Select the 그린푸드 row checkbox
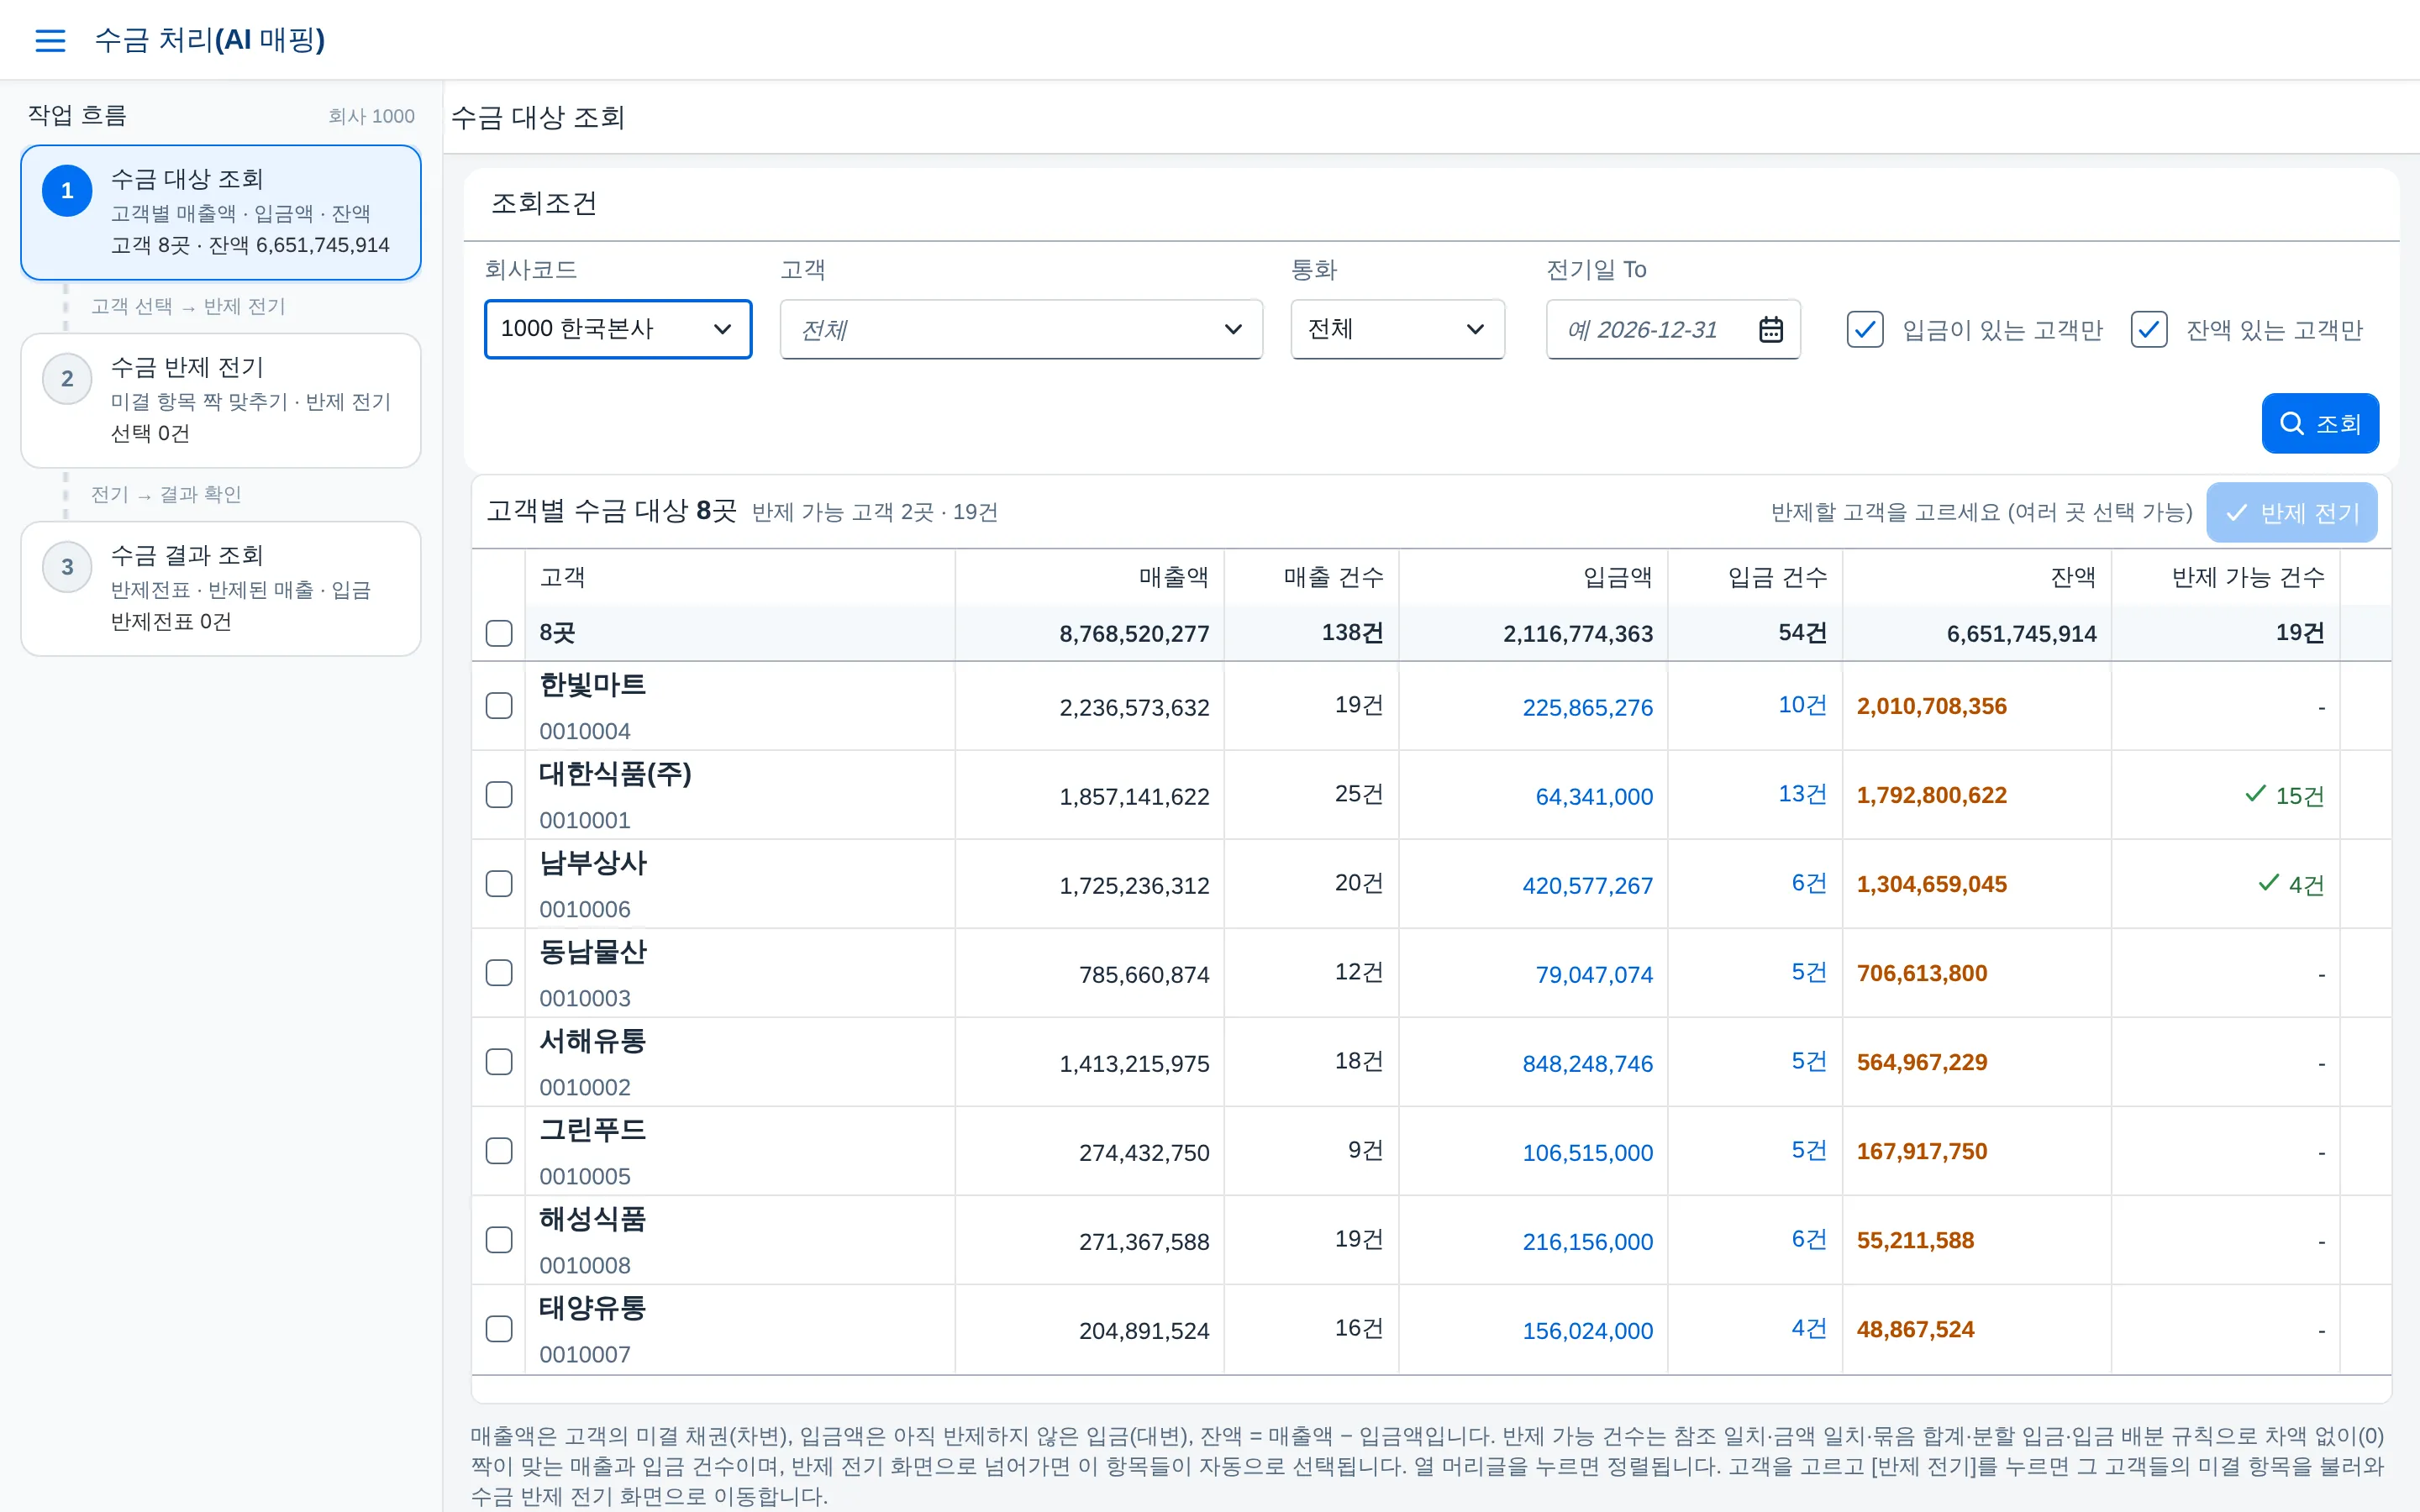The height and width of the screenshot is (1512, 2420). [x=499, y=1151]
